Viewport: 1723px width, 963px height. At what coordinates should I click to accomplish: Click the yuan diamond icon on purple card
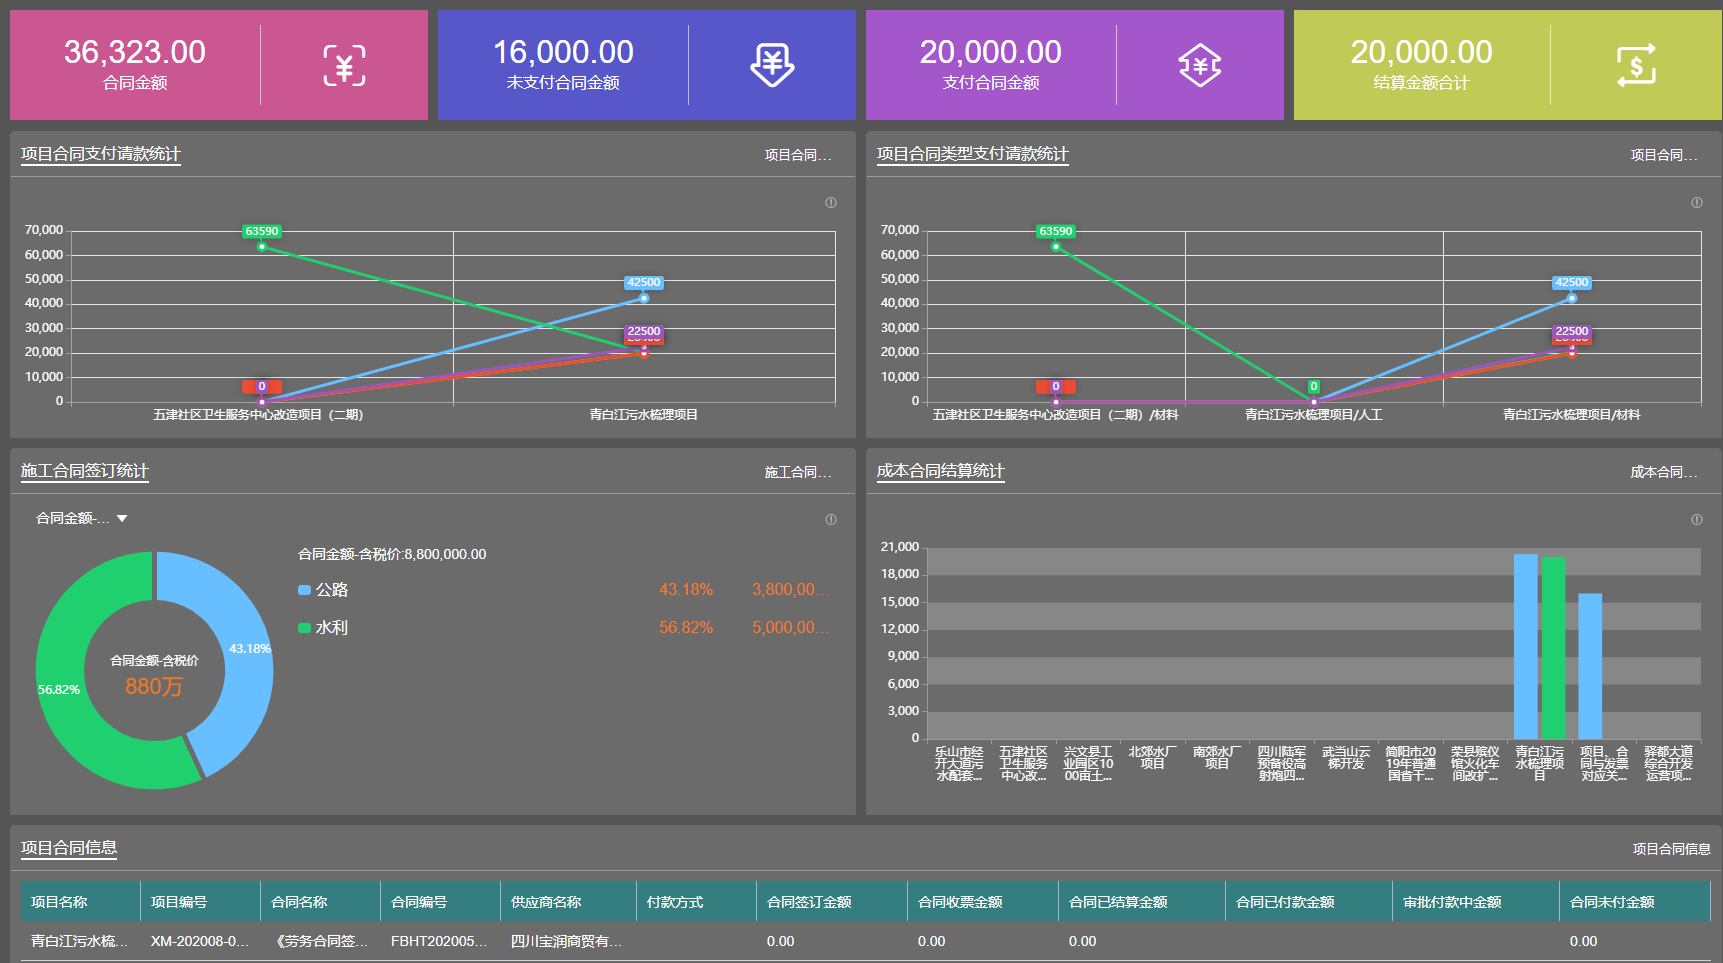1200,66
